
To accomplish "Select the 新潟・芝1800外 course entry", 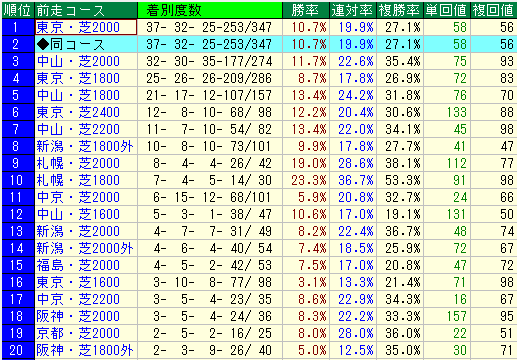I will [85, 146].
